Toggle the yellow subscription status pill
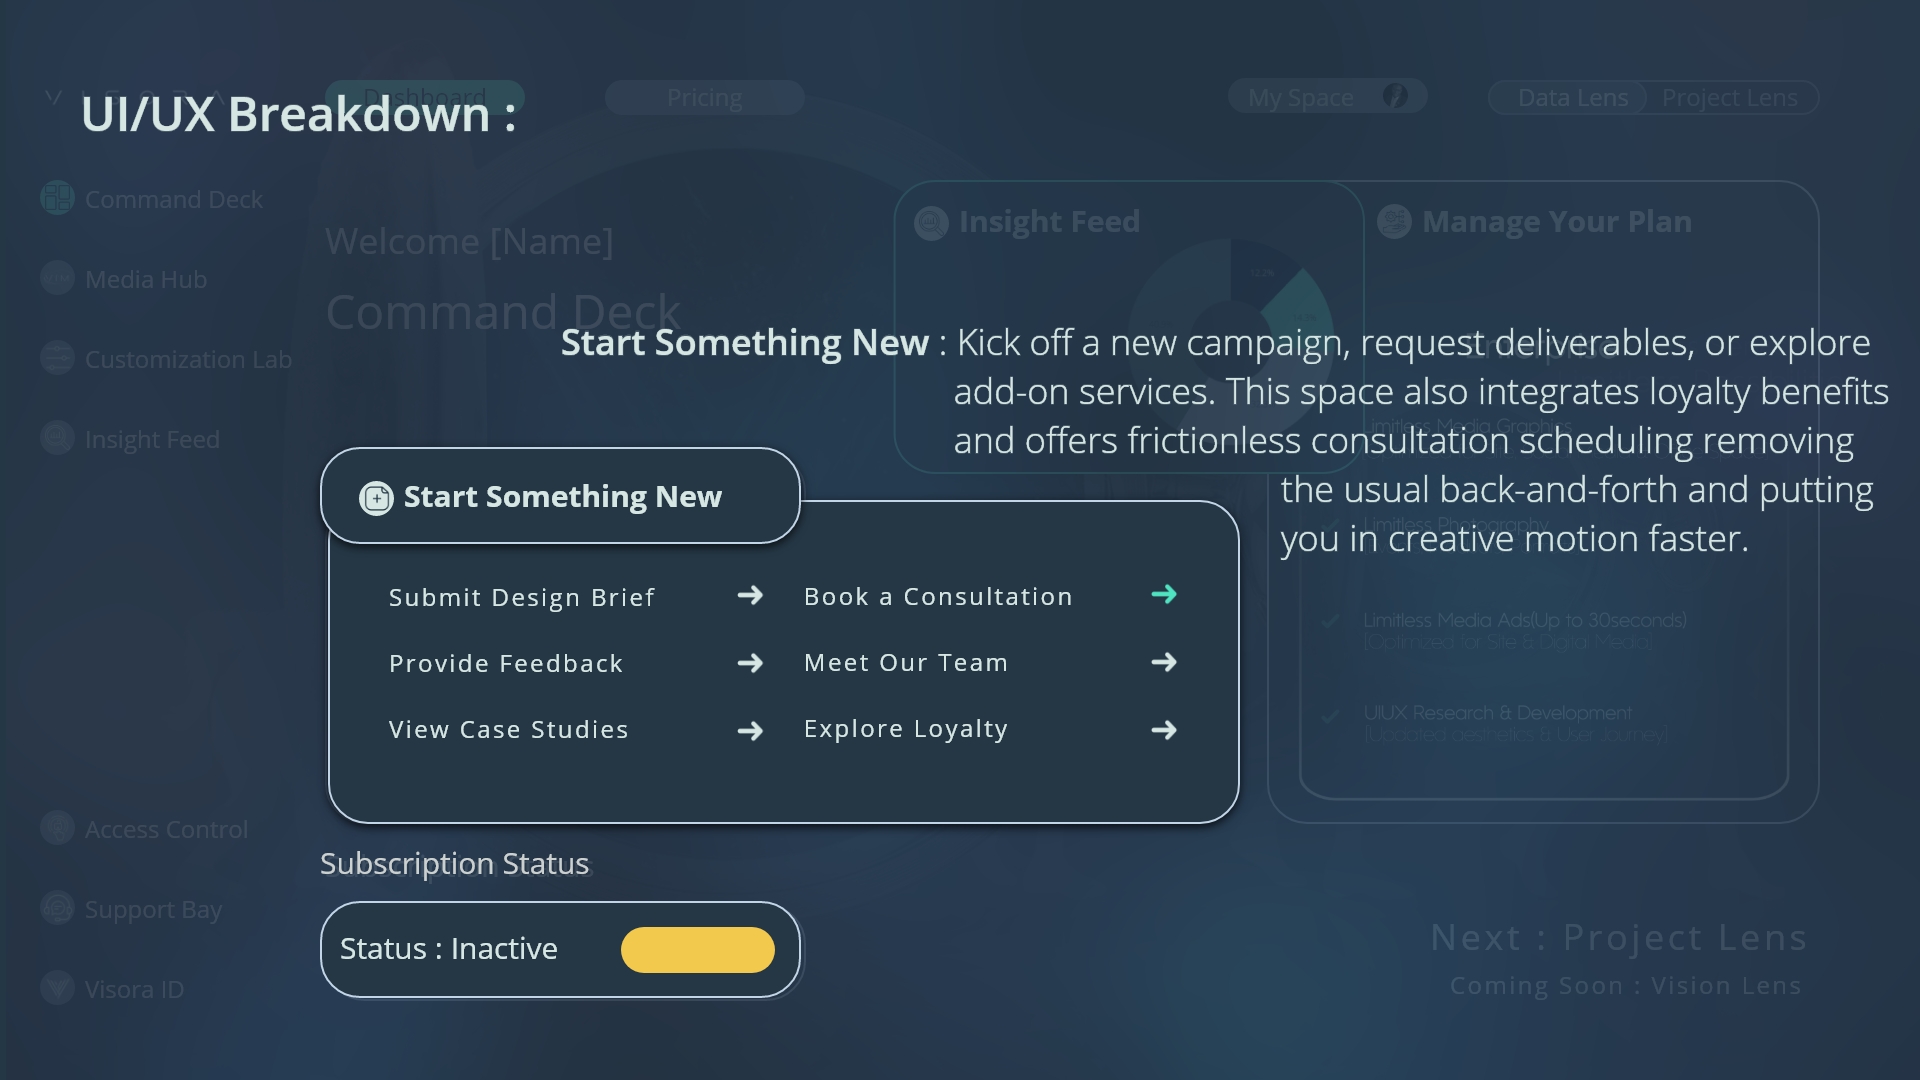 point(697,950)
